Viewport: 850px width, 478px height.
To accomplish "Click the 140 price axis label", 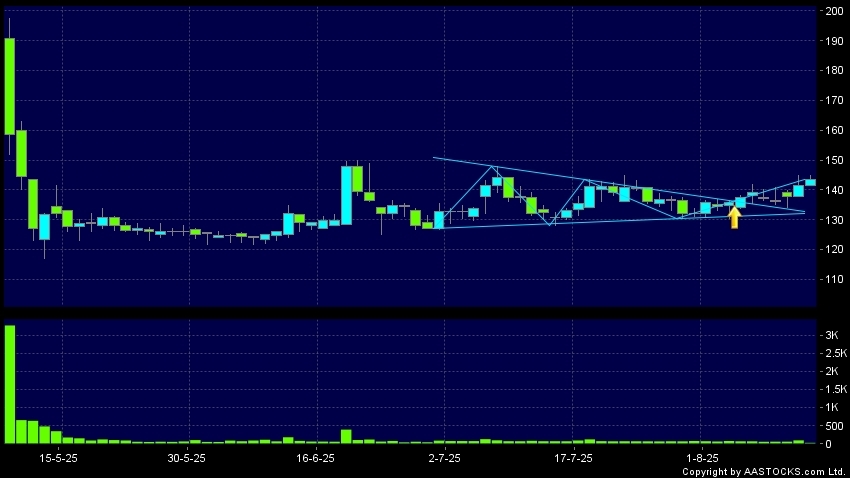I will pyautogui.click(x=834, y=190).
